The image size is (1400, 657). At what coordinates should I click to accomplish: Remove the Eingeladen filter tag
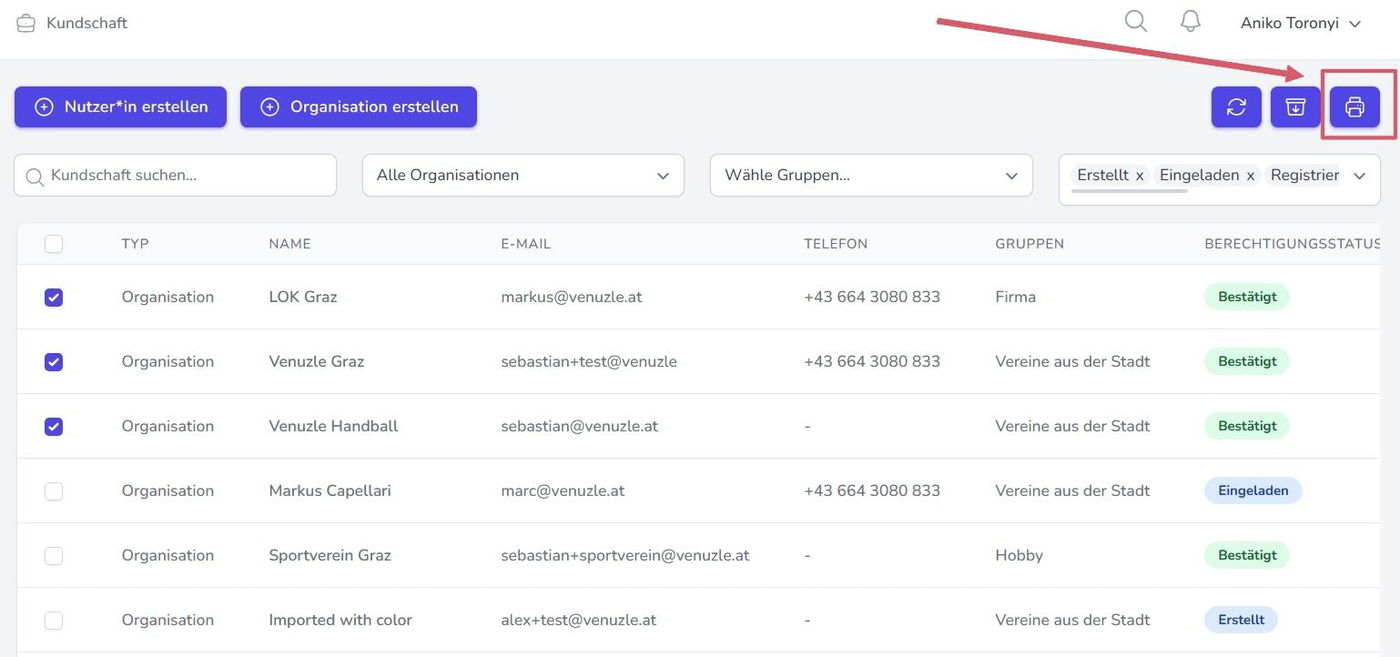pos(1250,176)
